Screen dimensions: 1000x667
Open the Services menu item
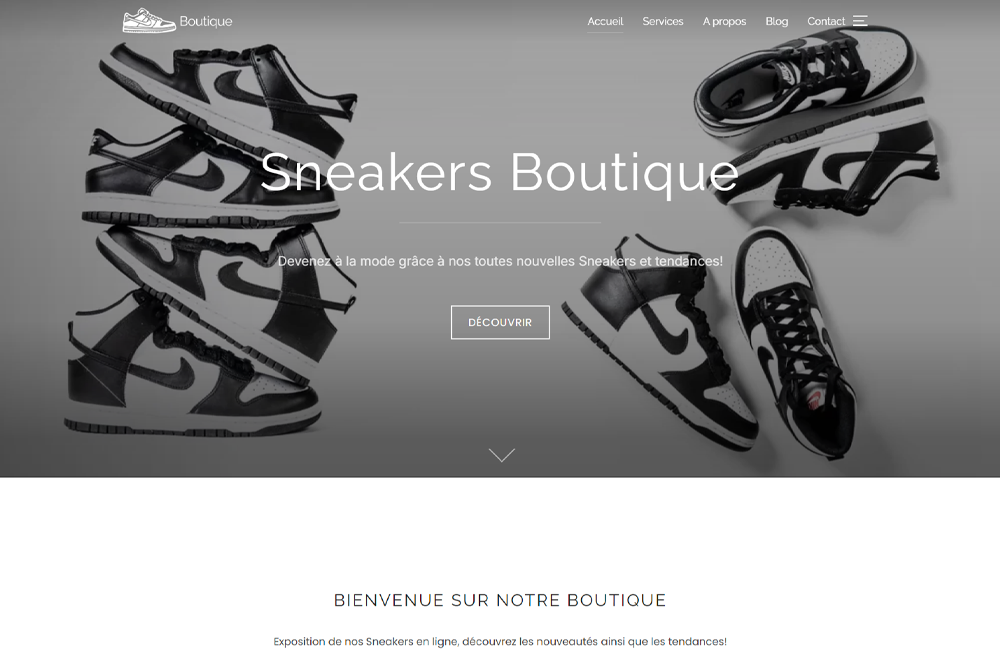click(663, 21)
